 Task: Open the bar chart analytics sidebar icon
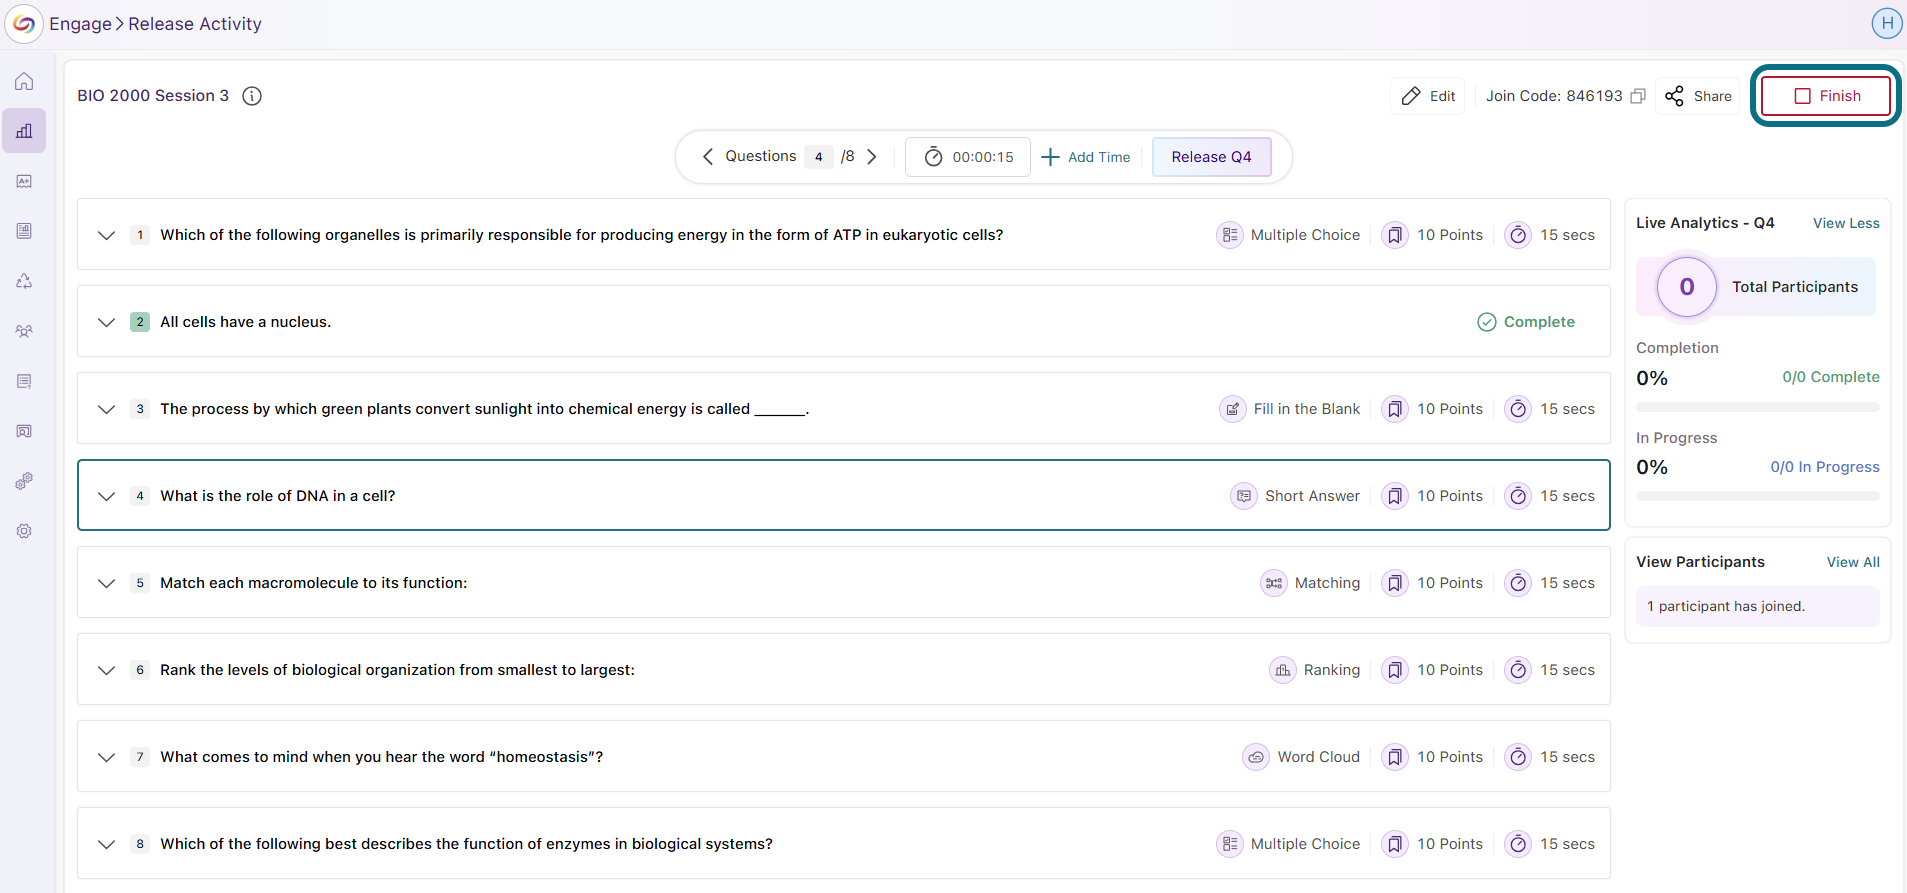(24, 131)
